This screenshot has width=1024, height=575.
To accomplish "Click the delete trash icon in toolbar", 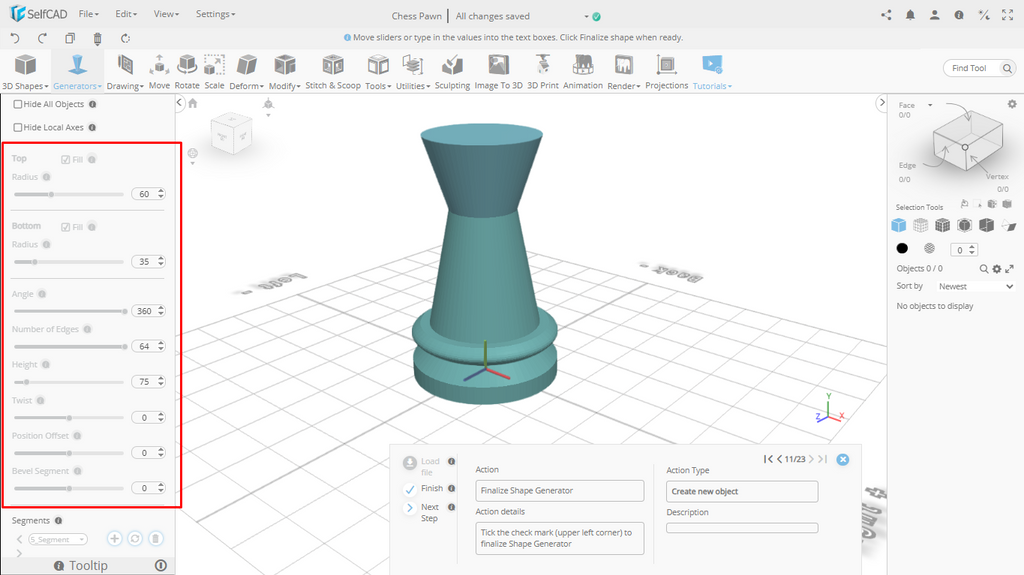I will [x=97, y=38].
